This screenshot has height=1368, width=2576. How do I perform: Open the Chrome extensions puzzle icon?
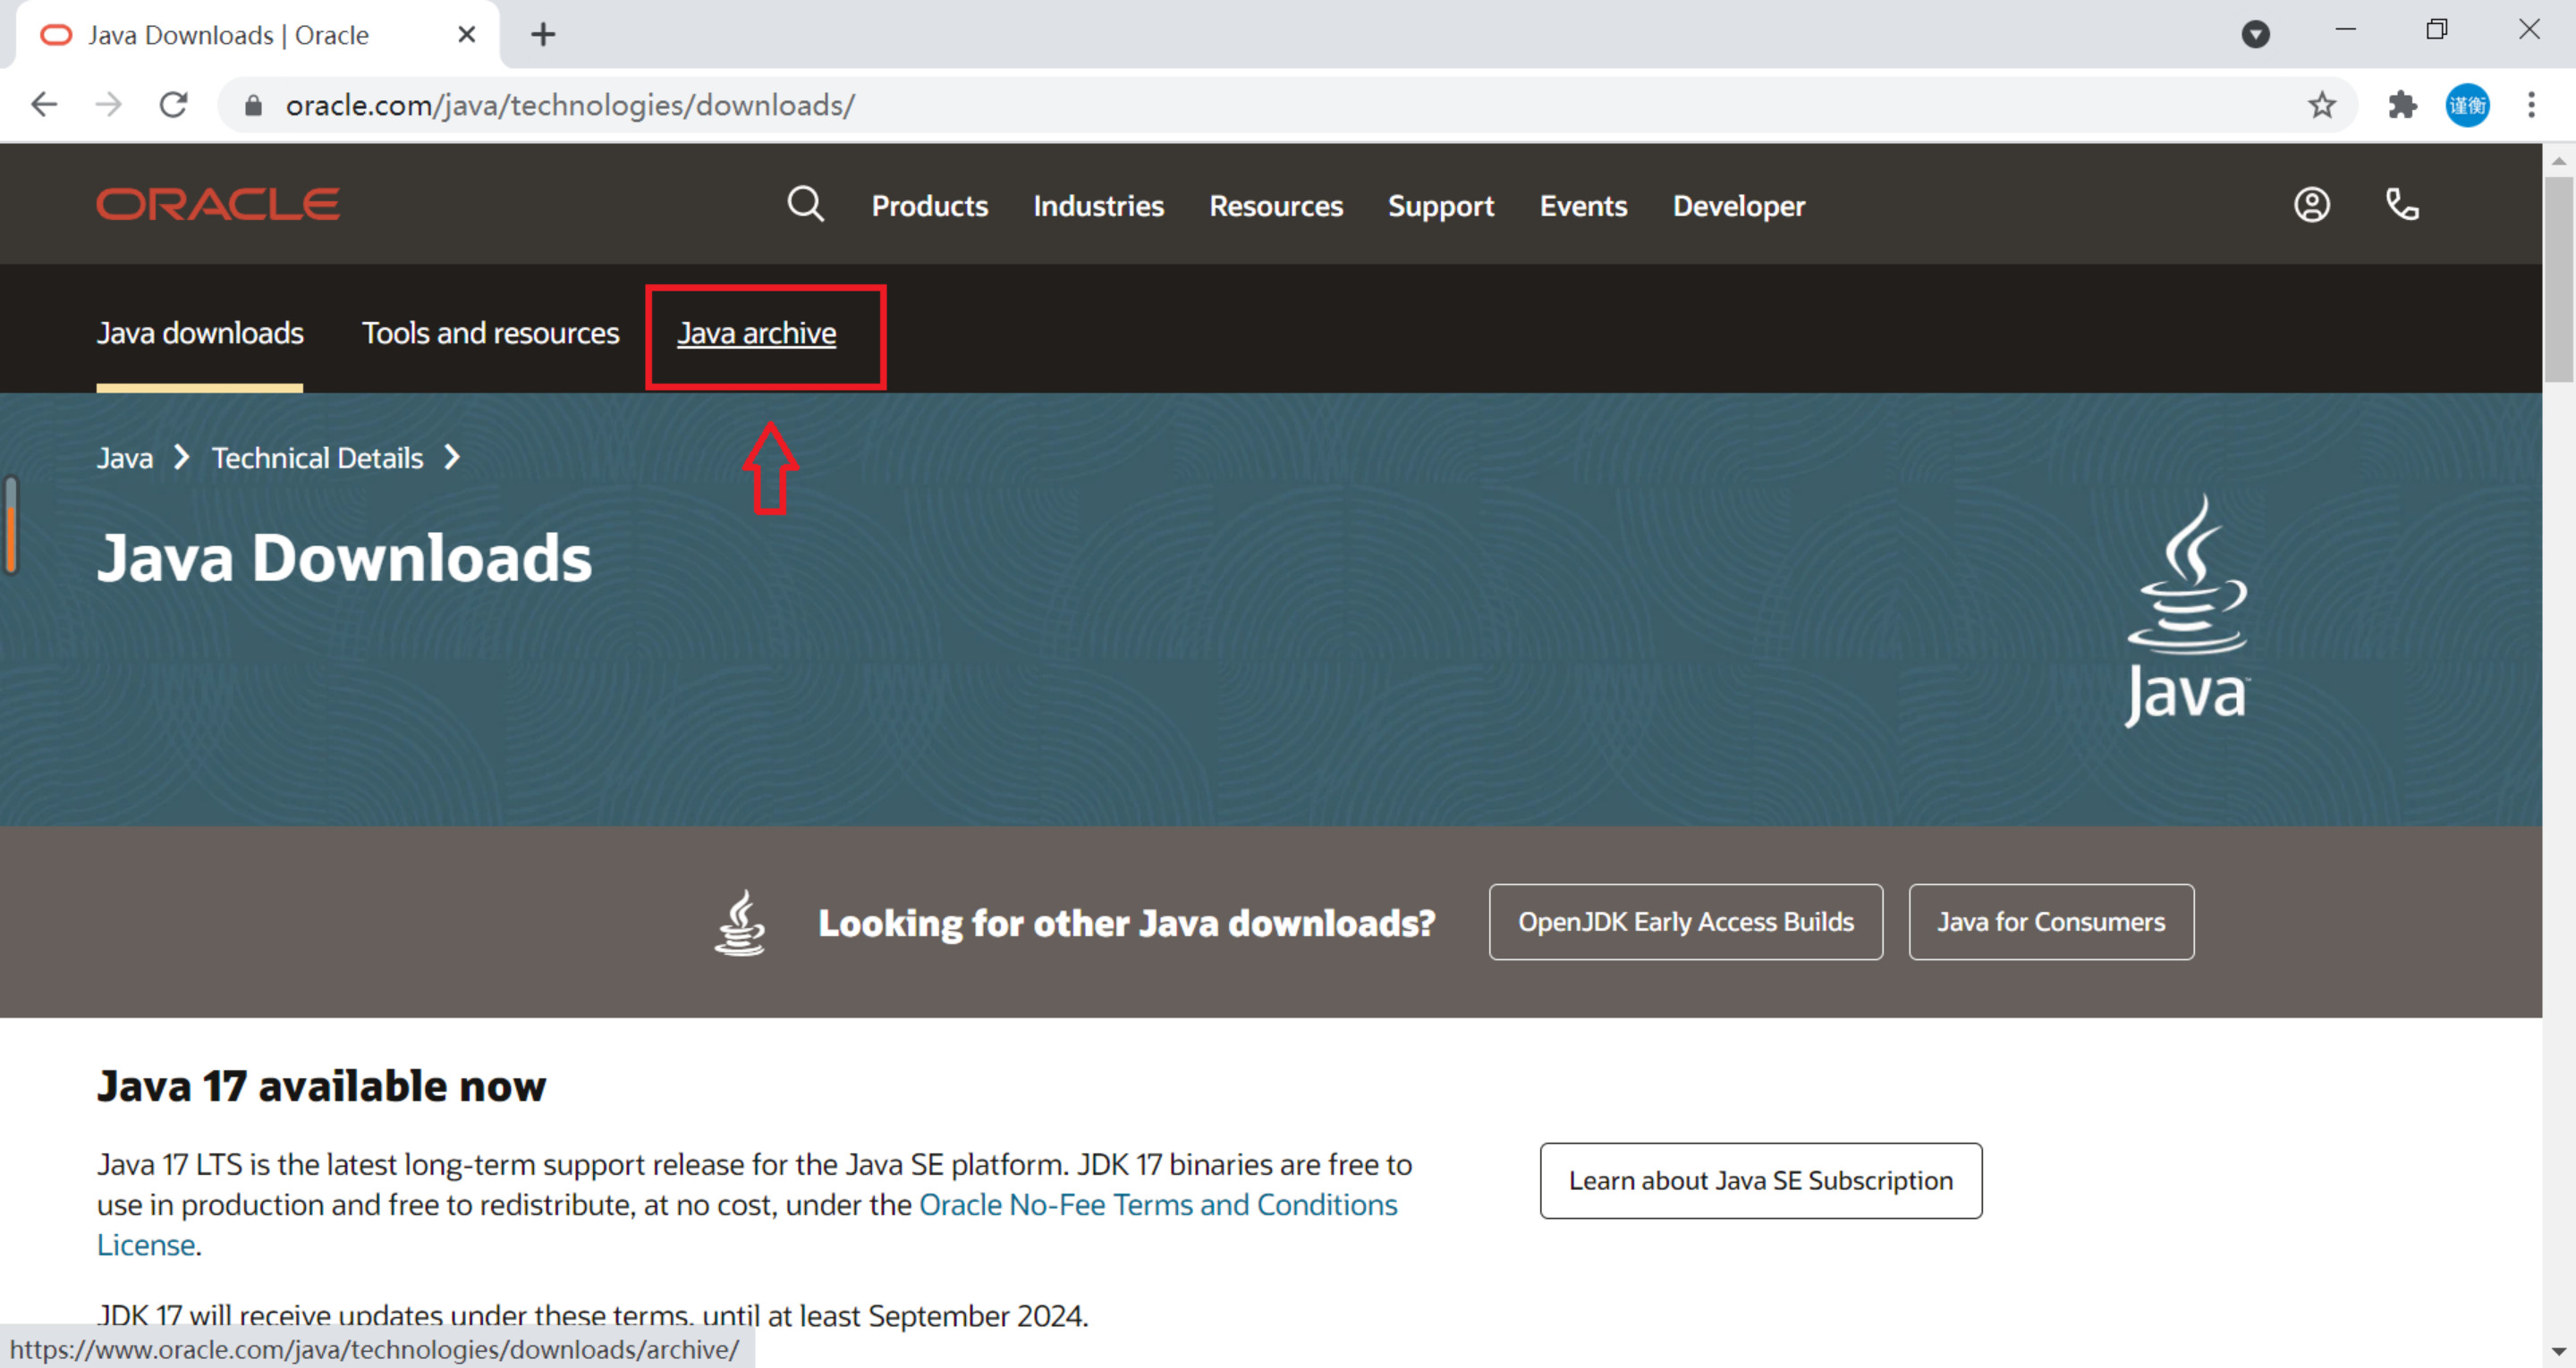(x=2402, y=105)
